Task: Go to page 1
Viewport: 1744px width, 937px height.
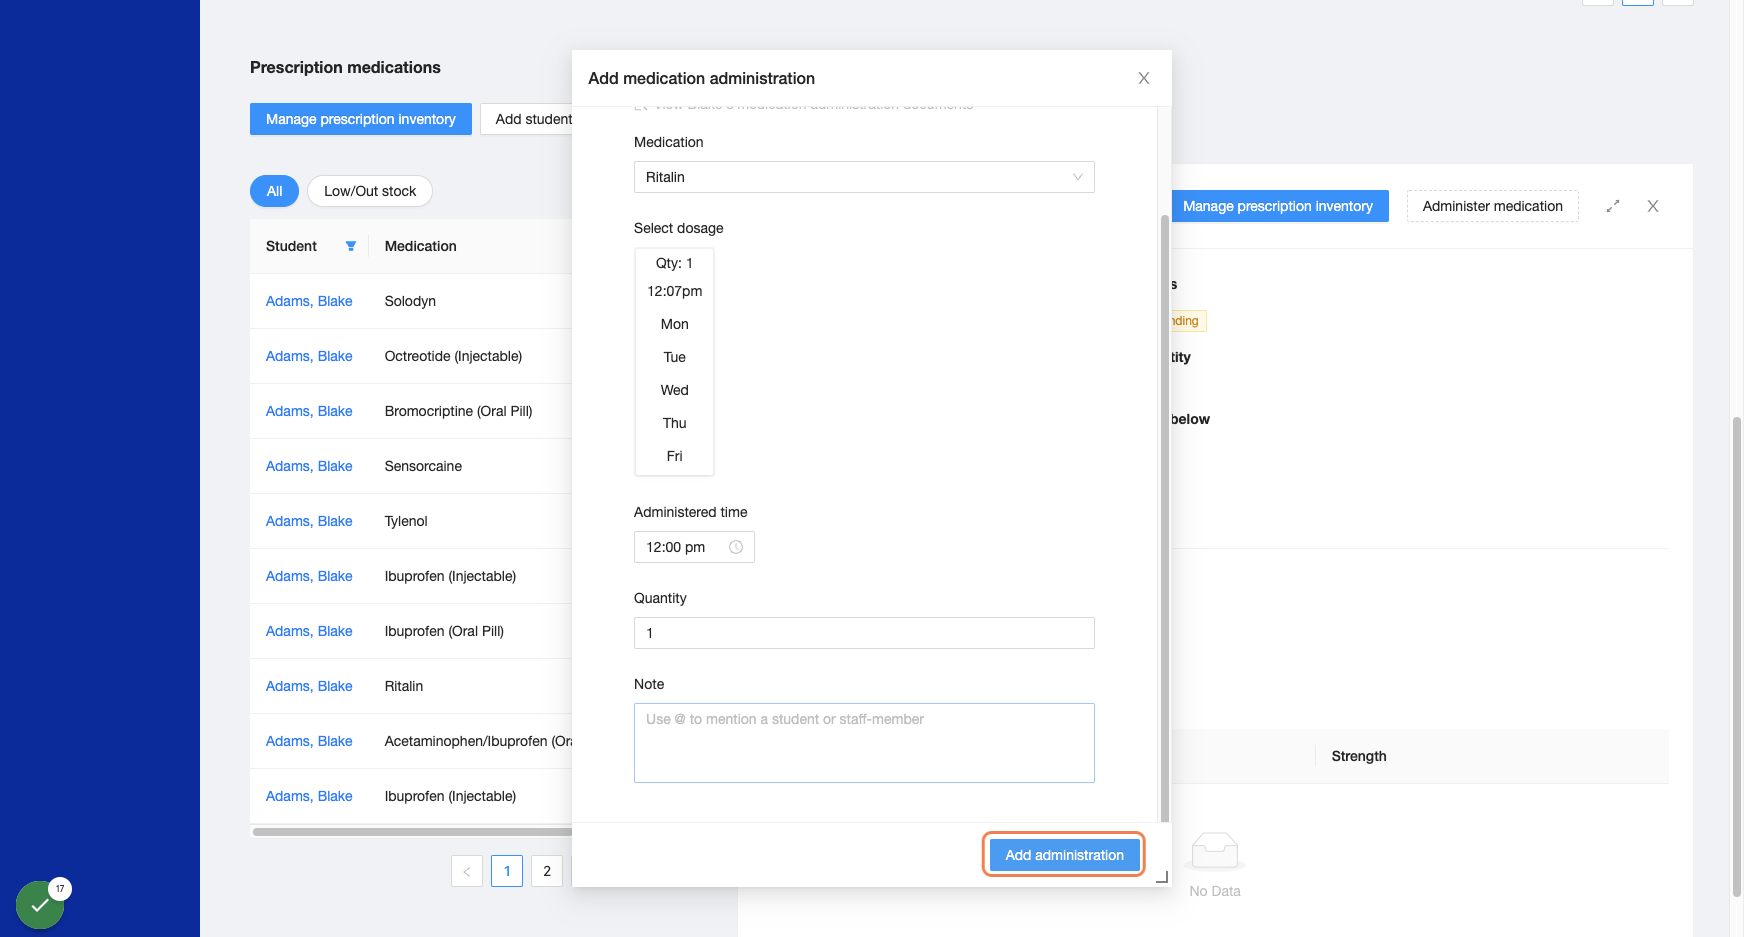Action: (507, 871)
